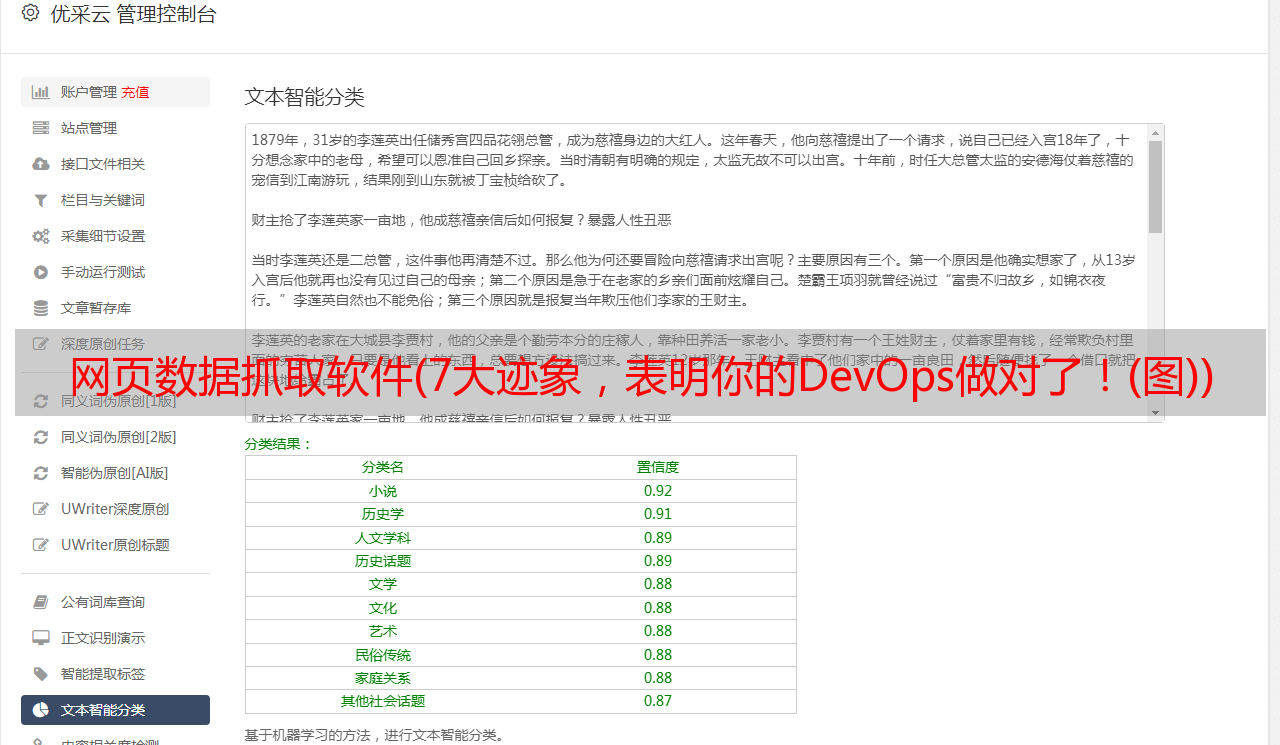The height and width of the screenshot is (745, 1280).
Task: Open the 同义词伪原创[2版] menu item
Action: pos(118,437)
